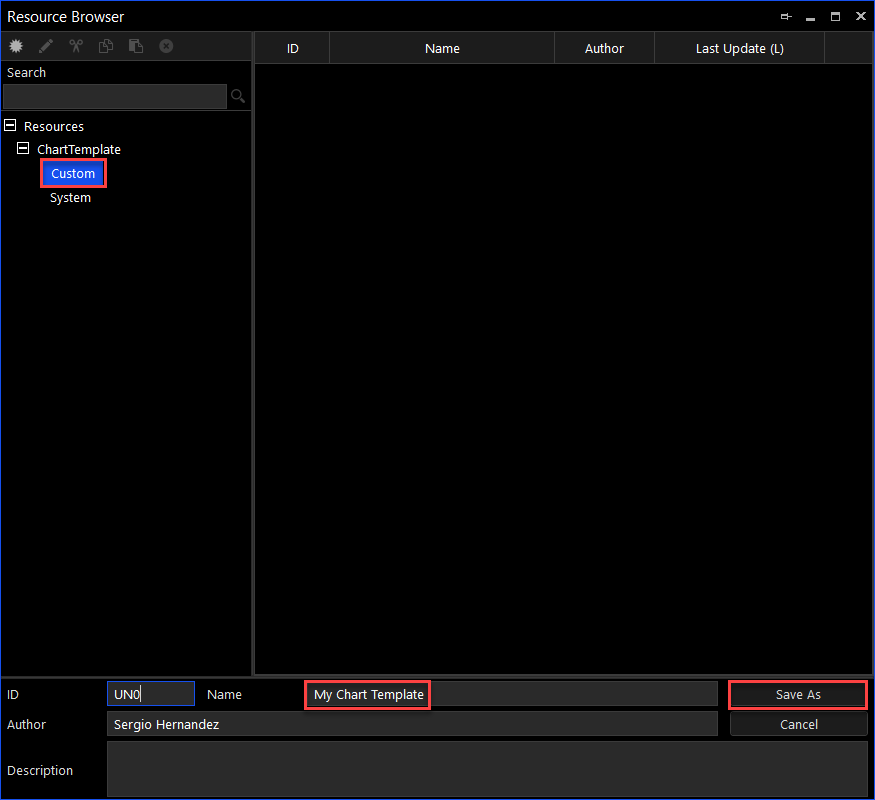Image resolution: width=875 pixels, height=800 pixels.
Task: Select the System folder in tree
Action: pos(70,198)
